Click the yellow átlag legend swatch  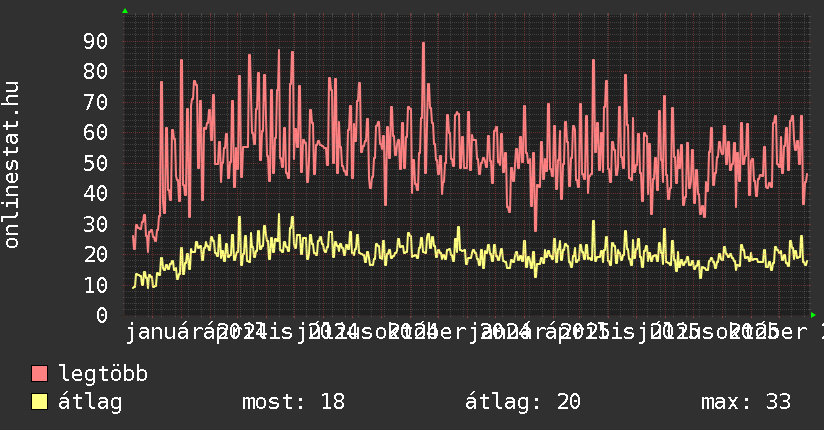pyautogui.click(x=40, y=402)
